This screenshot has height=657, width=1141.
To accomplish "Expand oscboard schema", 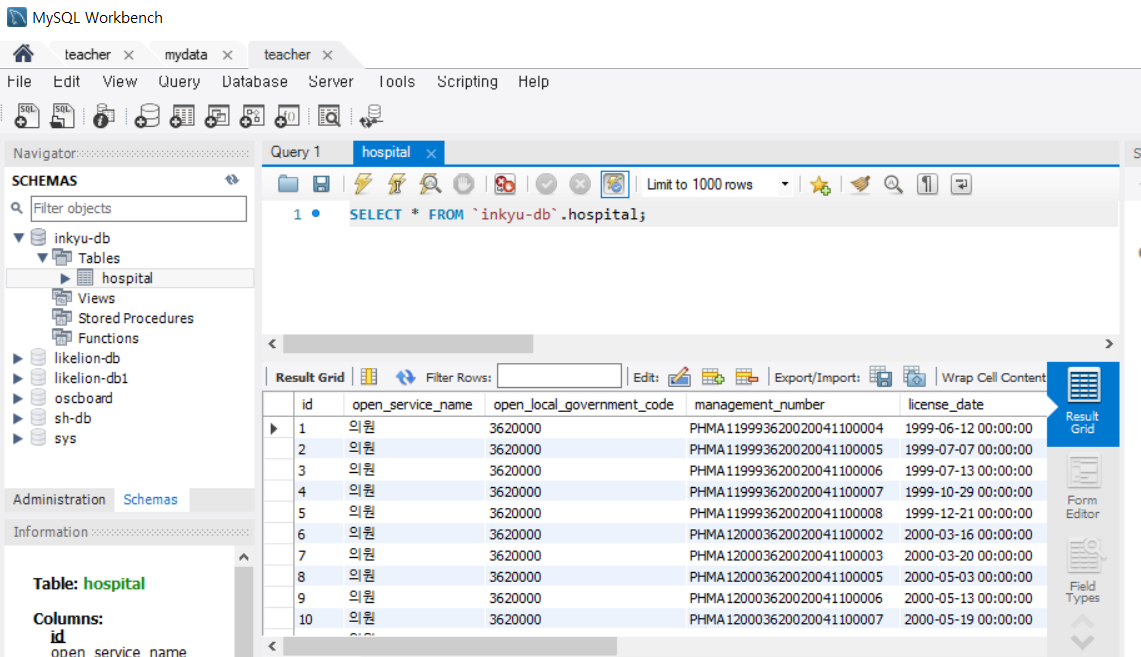I will (18, 398).
